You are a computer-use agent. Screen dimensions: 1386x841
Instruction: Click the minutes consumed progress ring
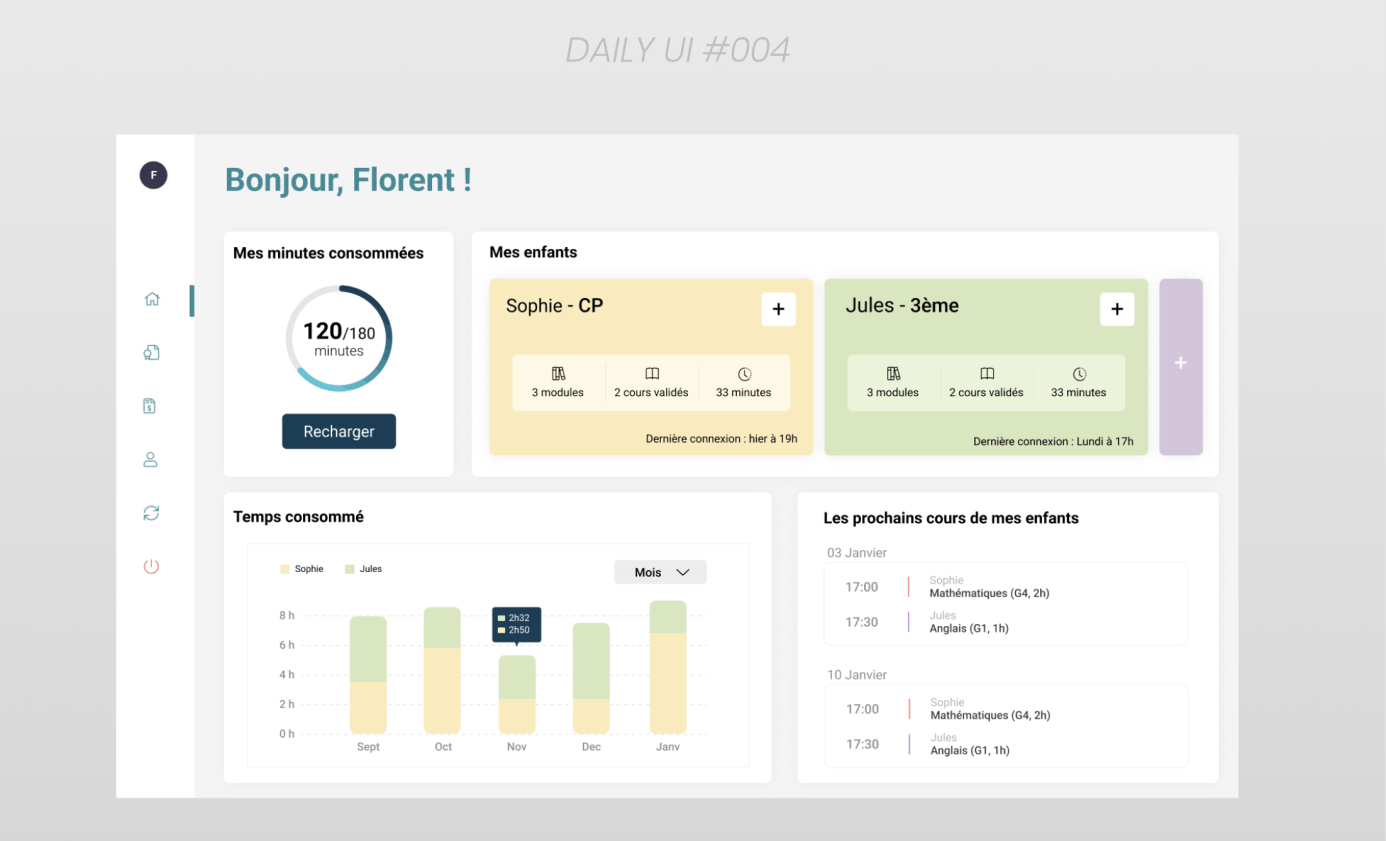tap(339, 338)
